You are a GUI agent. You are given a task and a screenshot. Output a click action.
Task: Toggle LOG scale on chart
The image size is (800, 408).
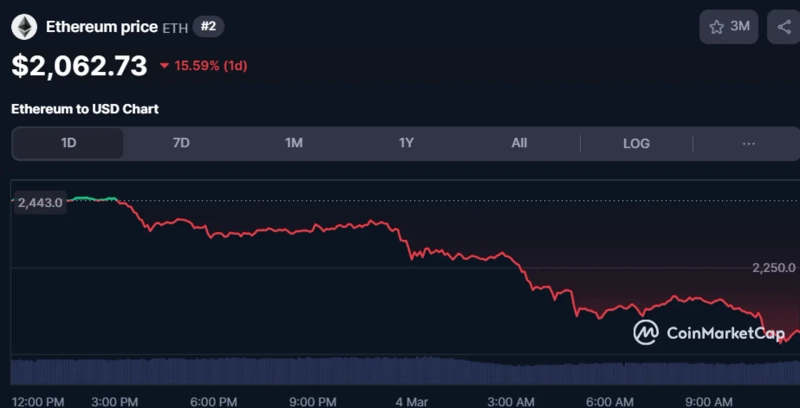tap(636, 143)
